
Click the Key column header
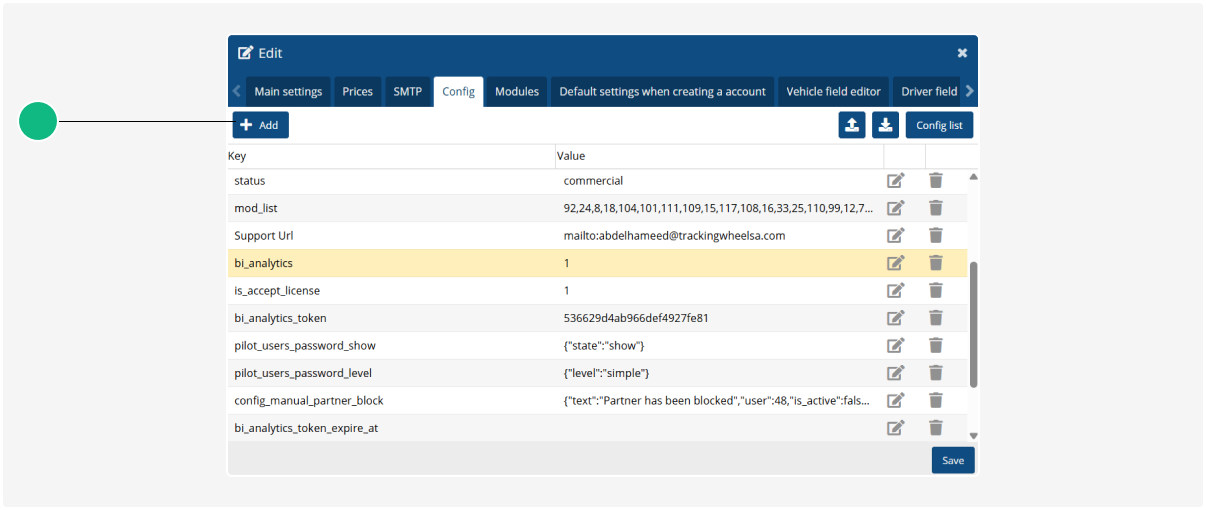tap(391, 156)
